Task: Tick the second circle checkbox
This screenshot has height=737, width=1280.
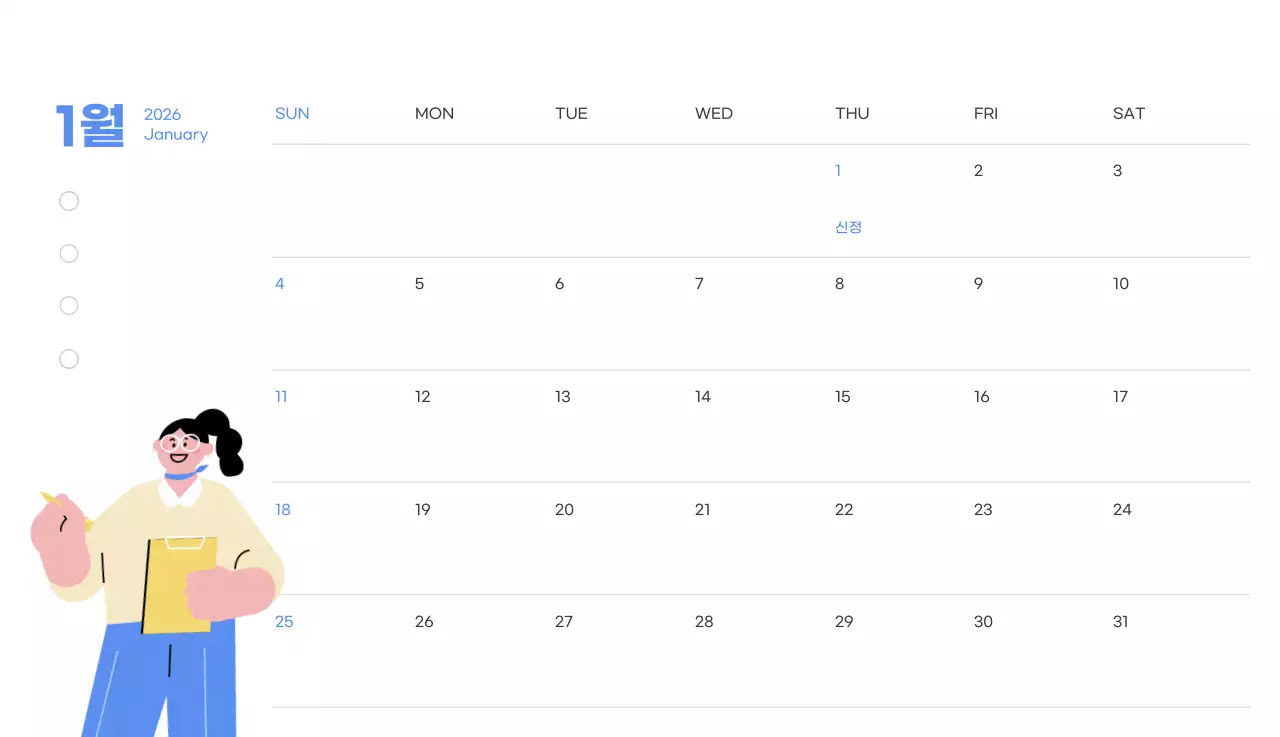Action: pyautogui.click(x=69, y=254)
